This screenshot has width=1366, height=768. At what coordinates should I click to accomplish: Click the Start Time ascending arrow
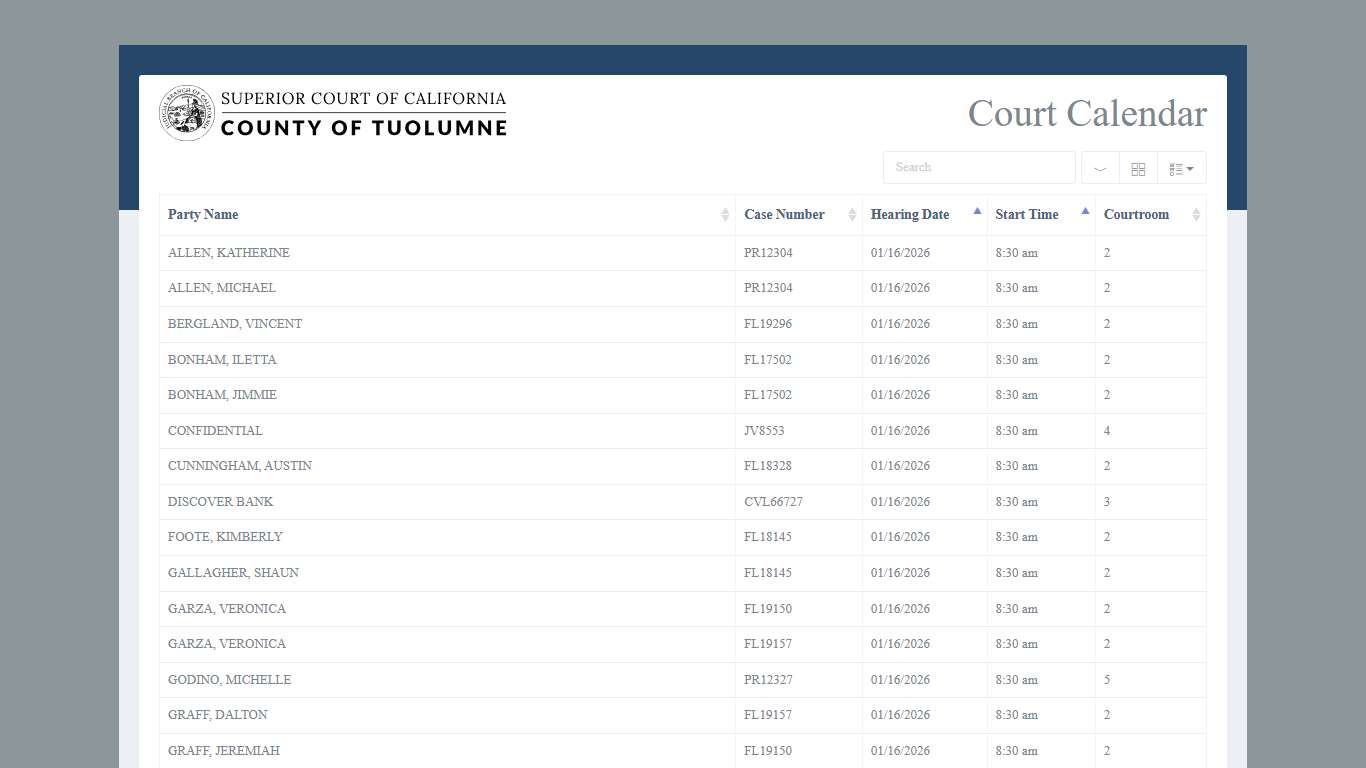click(1085, 211)
